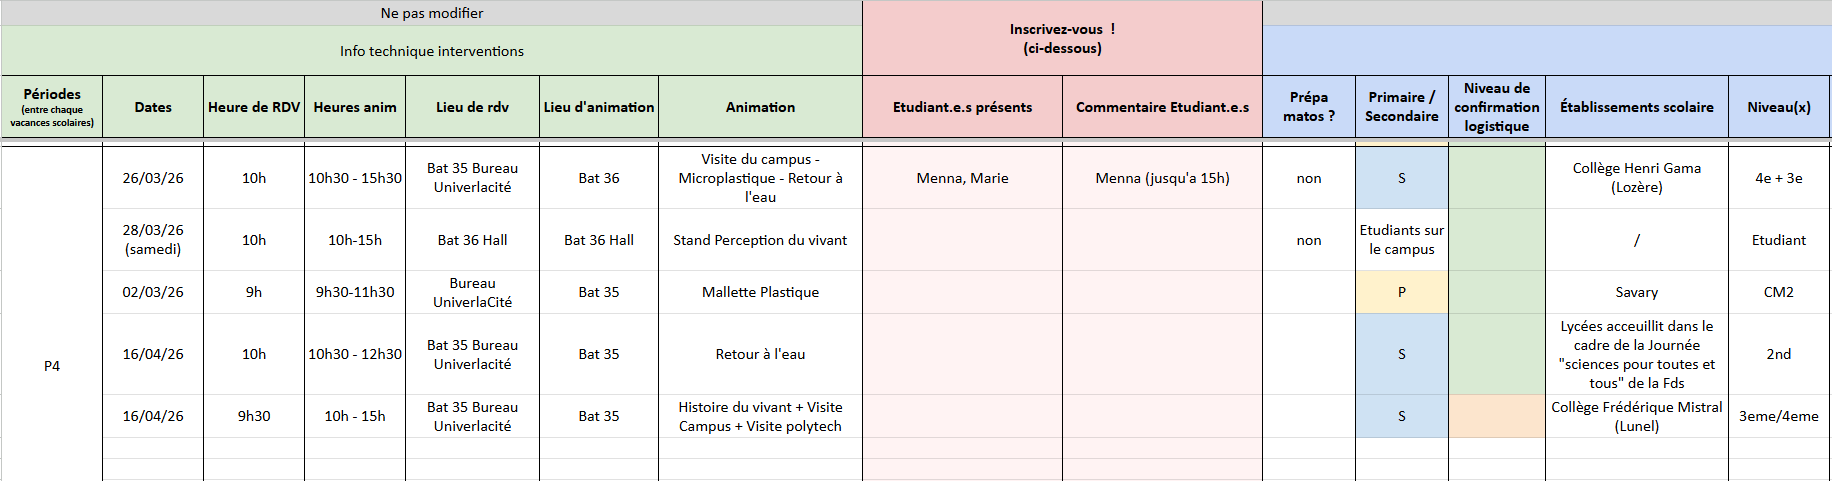The width and height of the screenshot is (1832, 481).
Task: Click the "Menna, Marie" students cell
Action: (962, 178)
